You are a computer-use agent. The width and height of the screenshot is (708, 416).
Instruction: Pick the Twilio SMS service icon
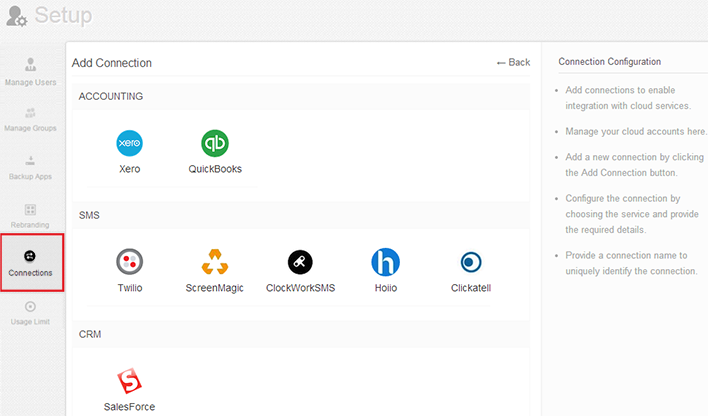tap(130, 262)
